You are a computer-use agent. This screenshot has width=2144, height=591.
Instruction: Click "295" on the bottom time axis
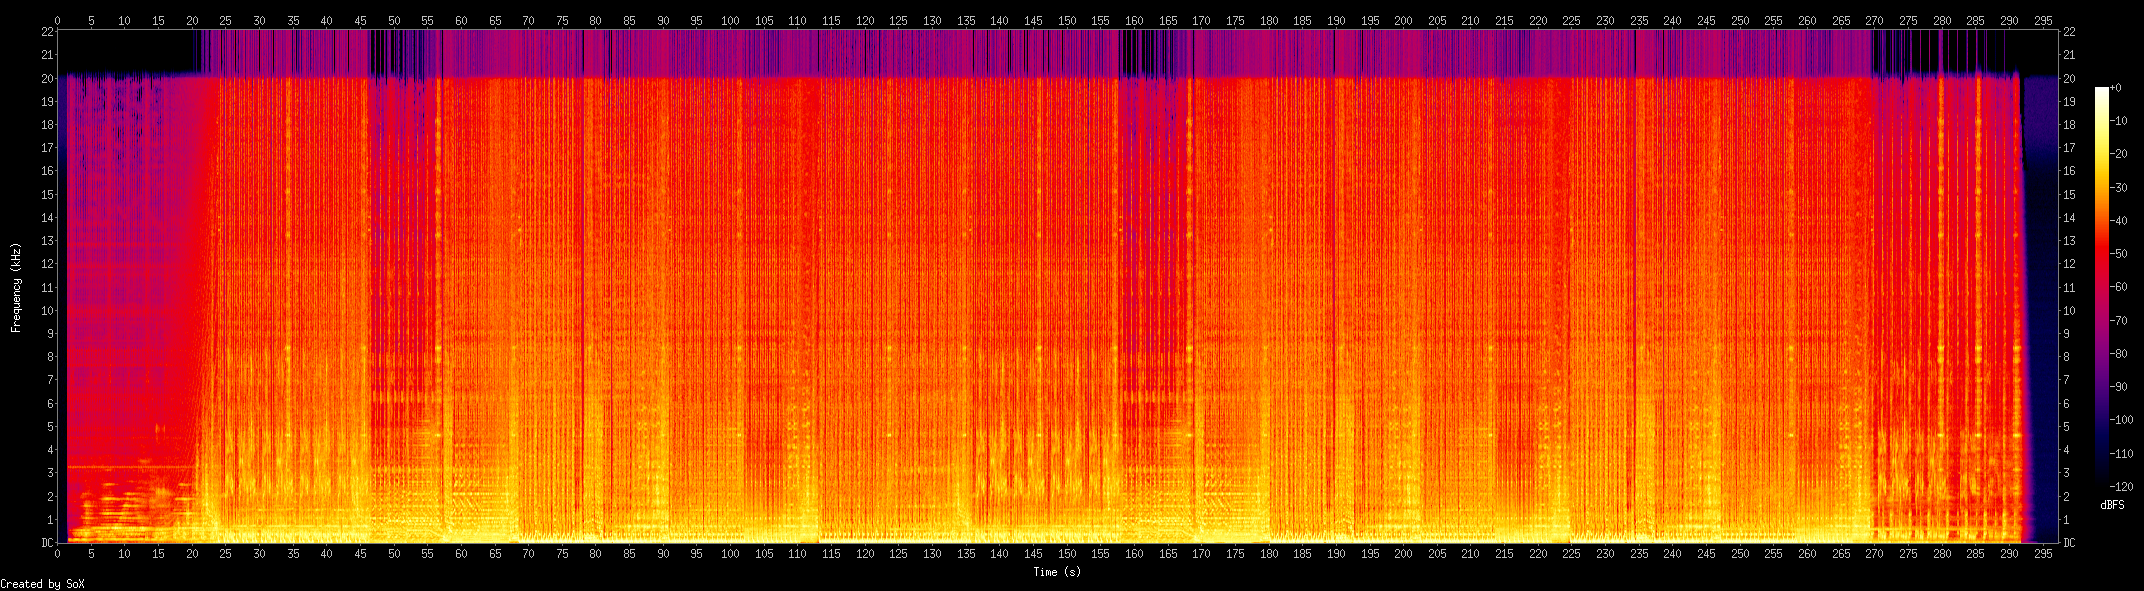coord(2043,554)
